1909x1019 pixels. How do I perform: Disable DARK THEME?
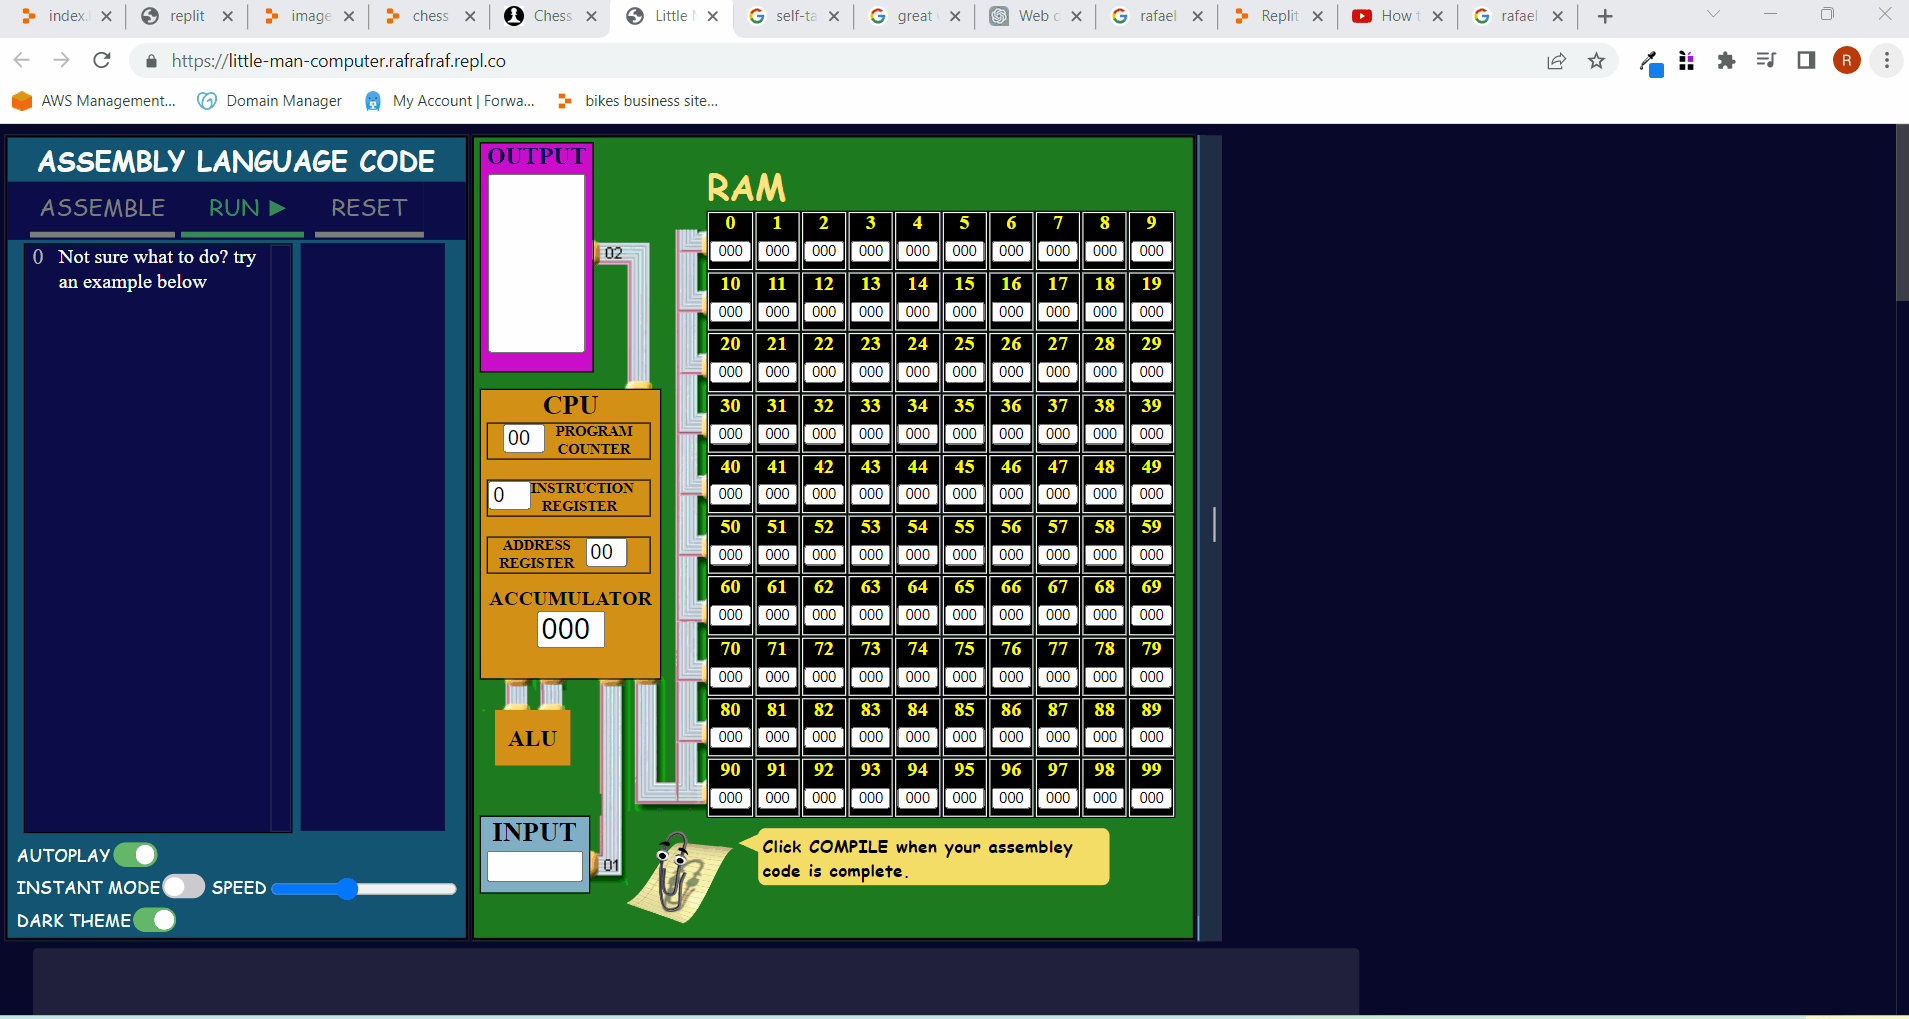tap(156, 920)
